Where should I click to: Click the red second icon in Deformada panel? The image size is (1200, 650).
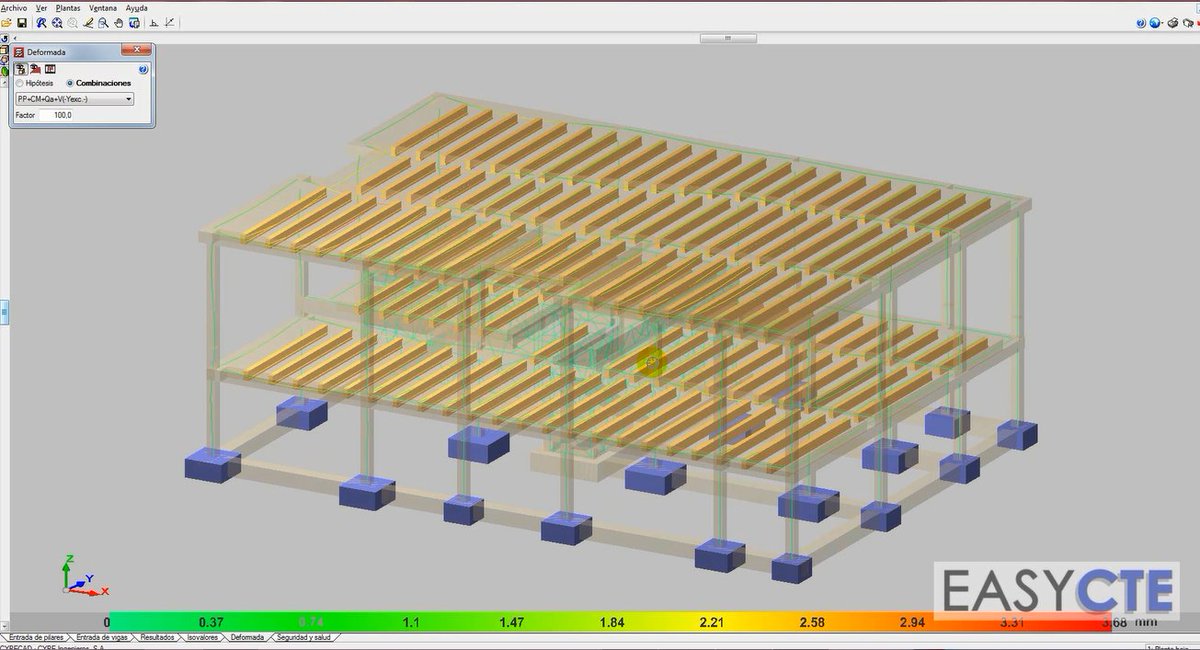click(35, 69)
